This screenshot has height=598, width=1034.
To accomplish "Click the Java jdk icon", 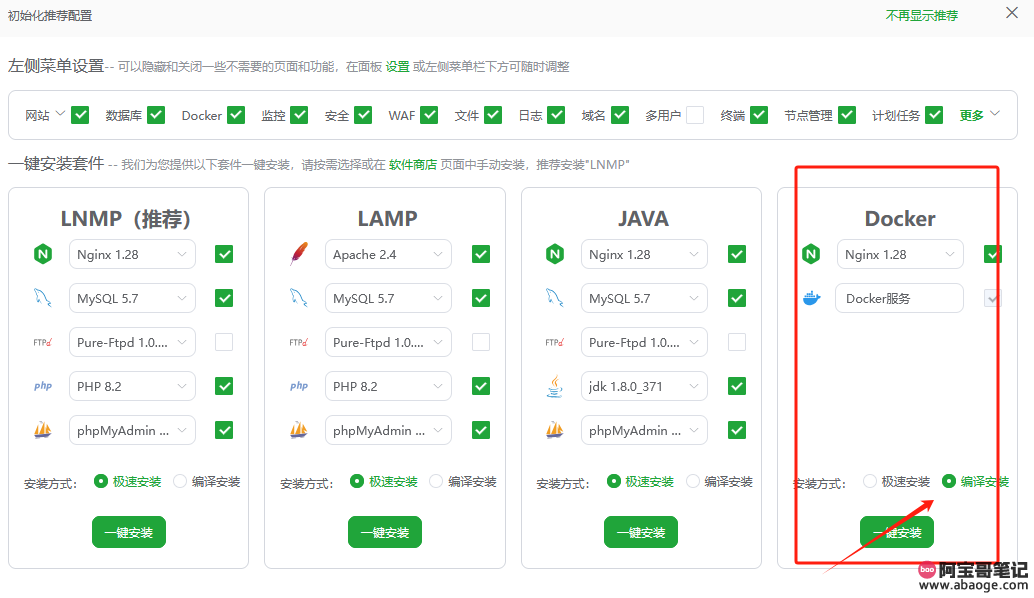I will click(554, 386).
